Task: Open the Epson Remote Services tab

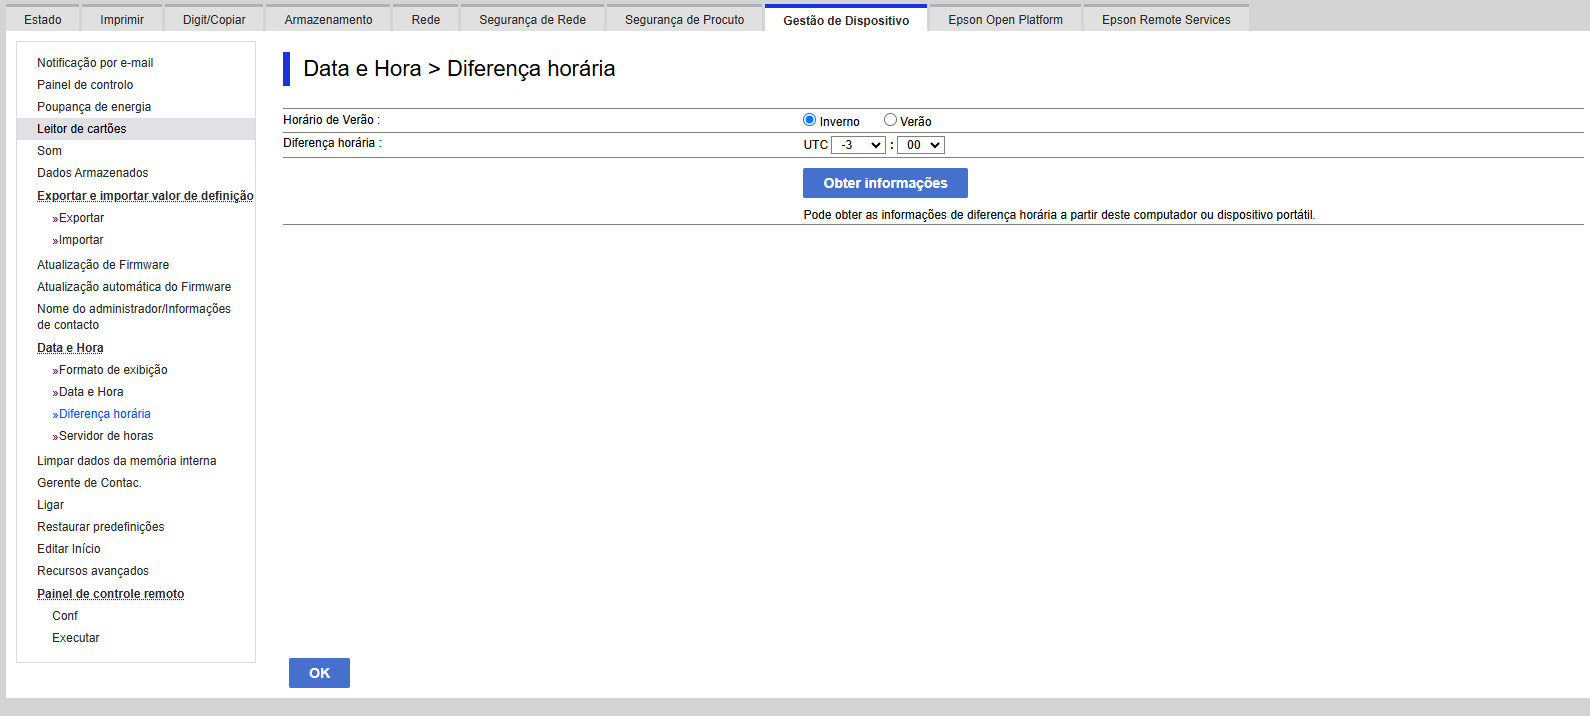Action: click(1166, 20)
